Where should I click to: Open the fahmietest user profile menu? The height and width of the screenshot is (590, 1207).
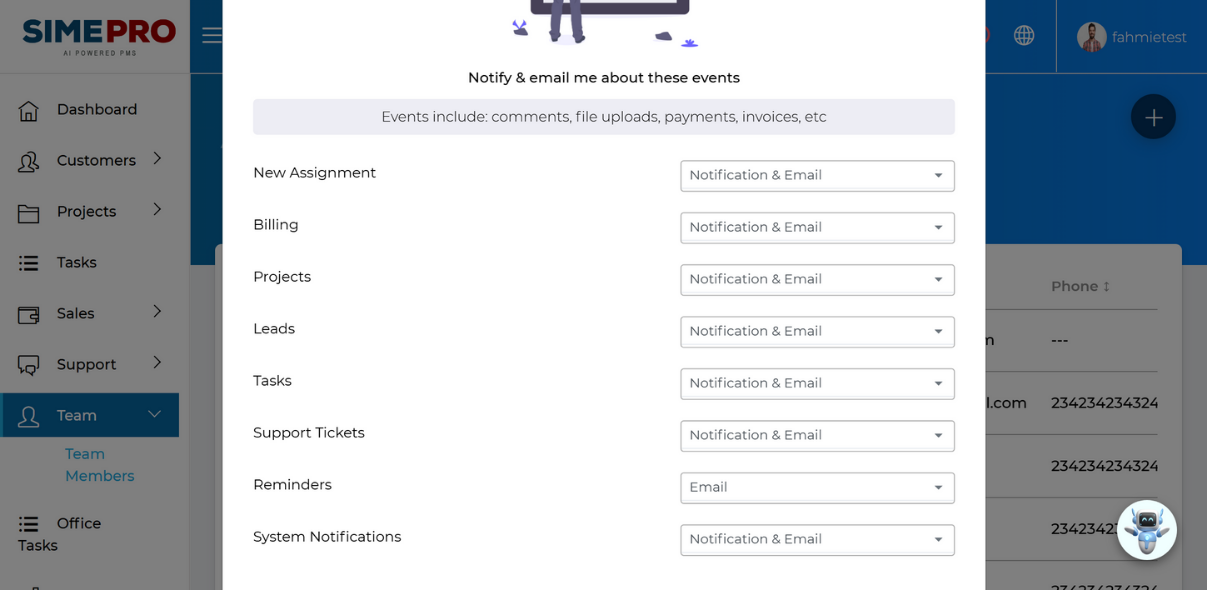[x=1132, y=37]
